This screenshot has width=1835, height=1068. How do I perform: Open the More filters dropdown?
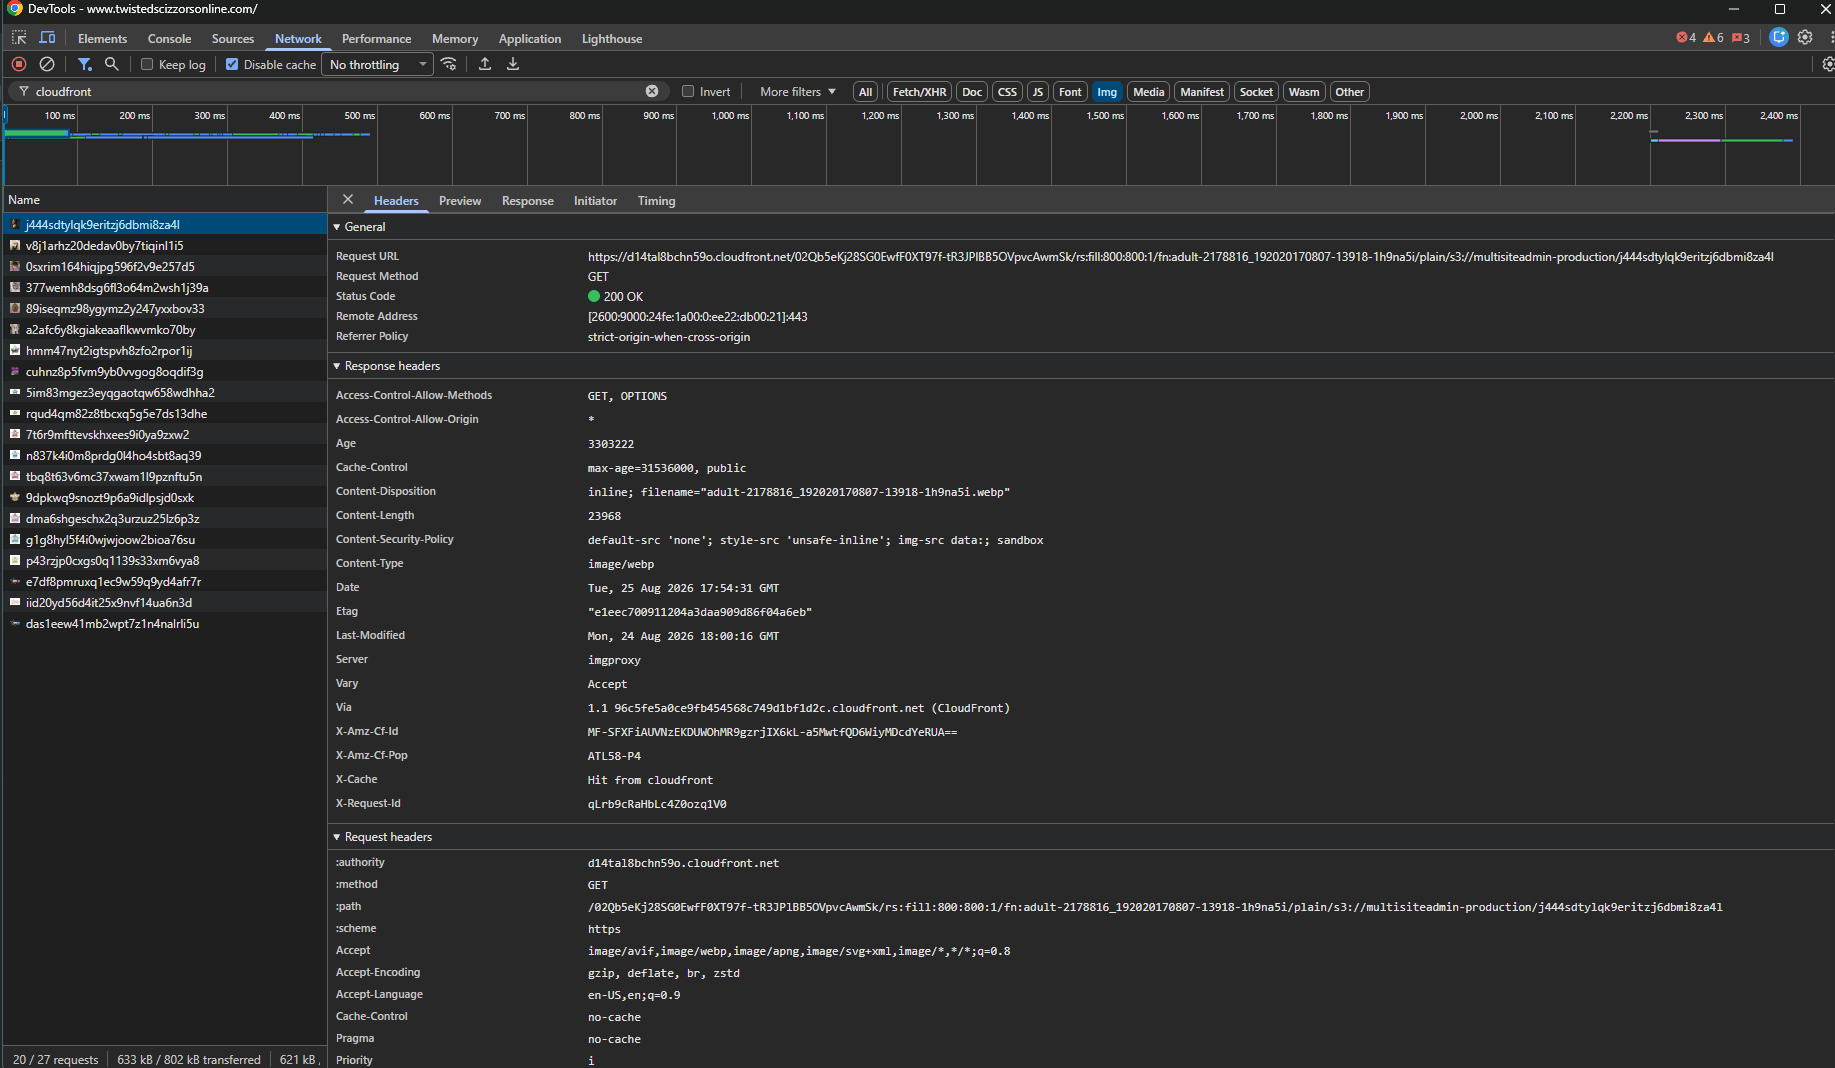[x=797, y=91]
